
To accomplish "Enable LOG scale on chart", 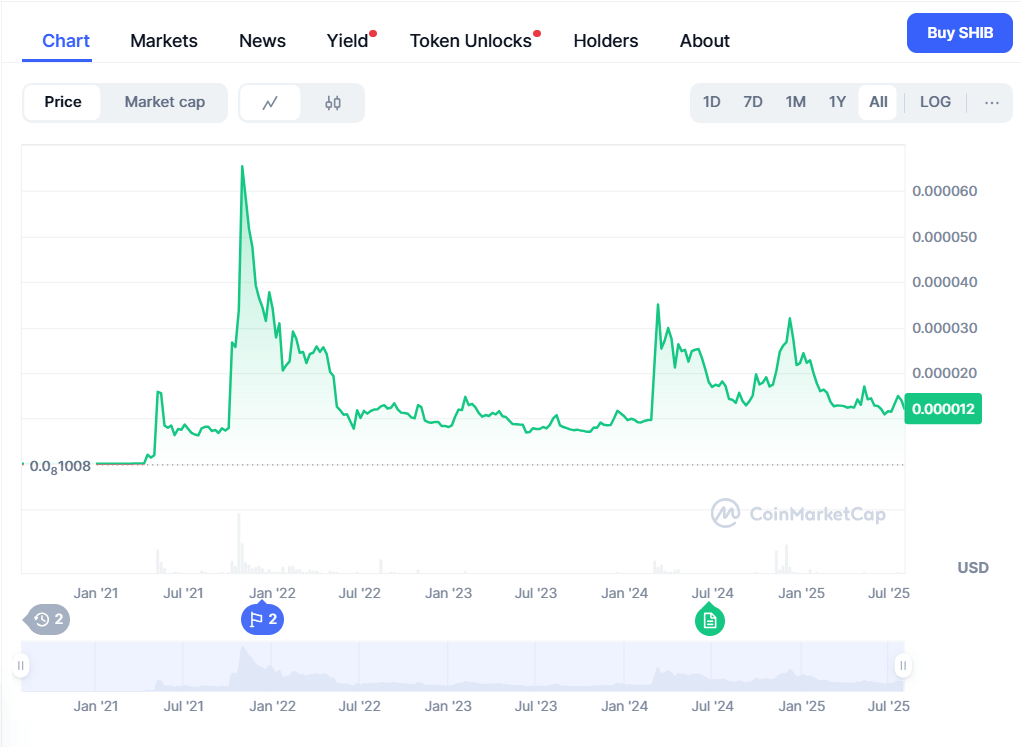I will tap(935, 102).
